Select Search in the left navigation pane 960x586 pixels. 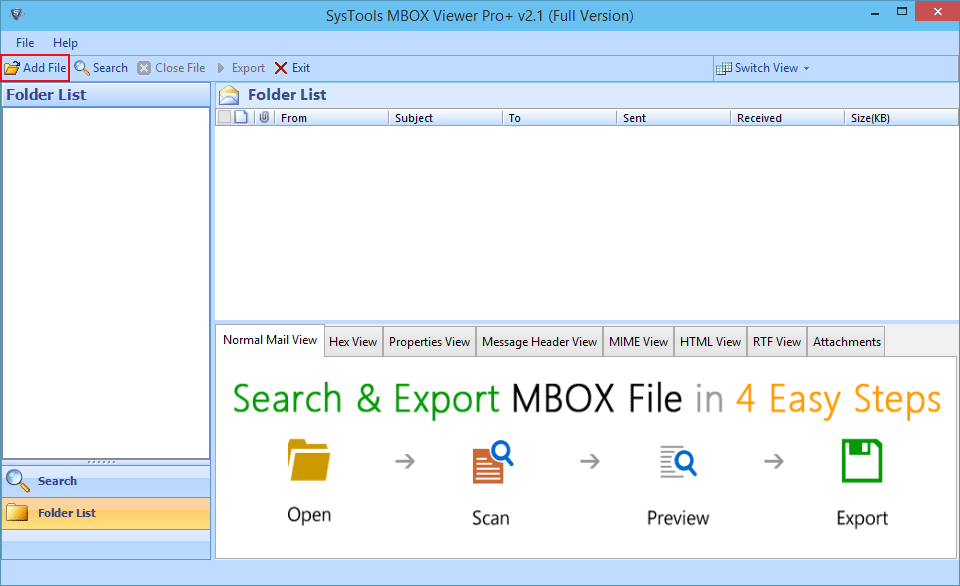(x=106, y=481)
